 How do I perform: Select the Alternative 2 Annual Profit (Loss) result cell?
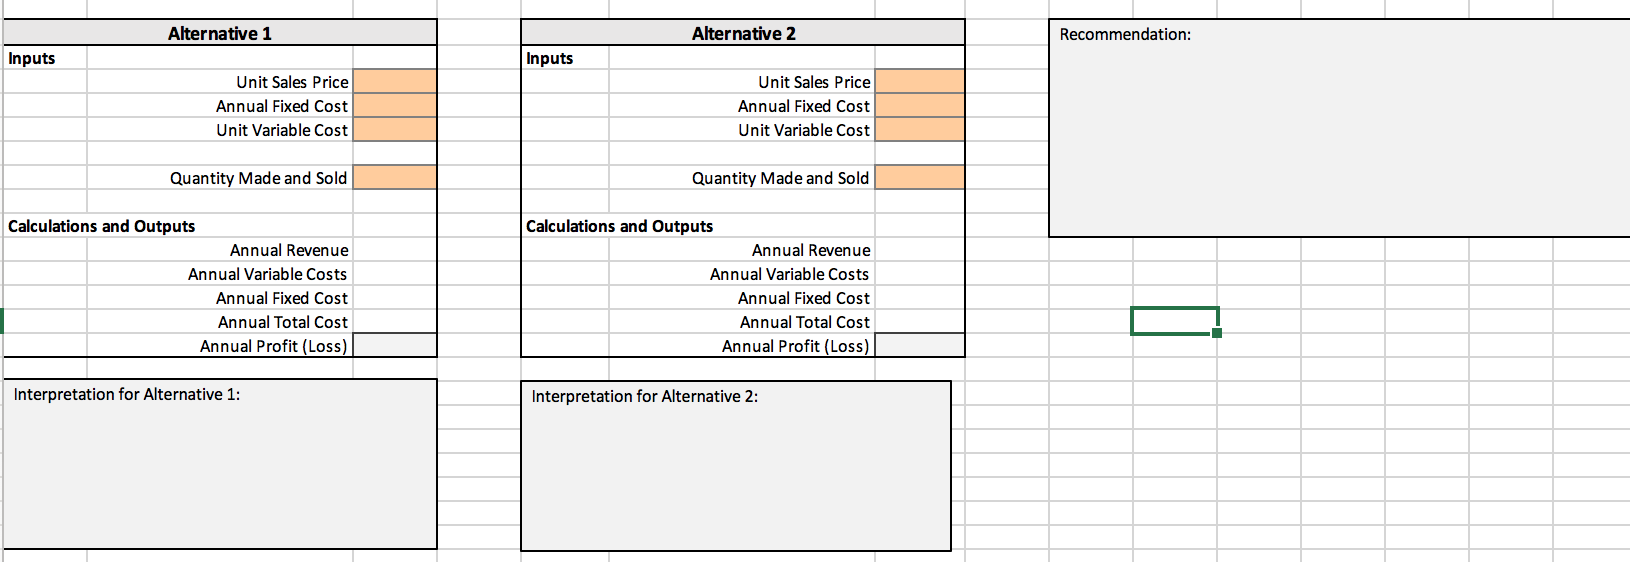tap(920, 345)
